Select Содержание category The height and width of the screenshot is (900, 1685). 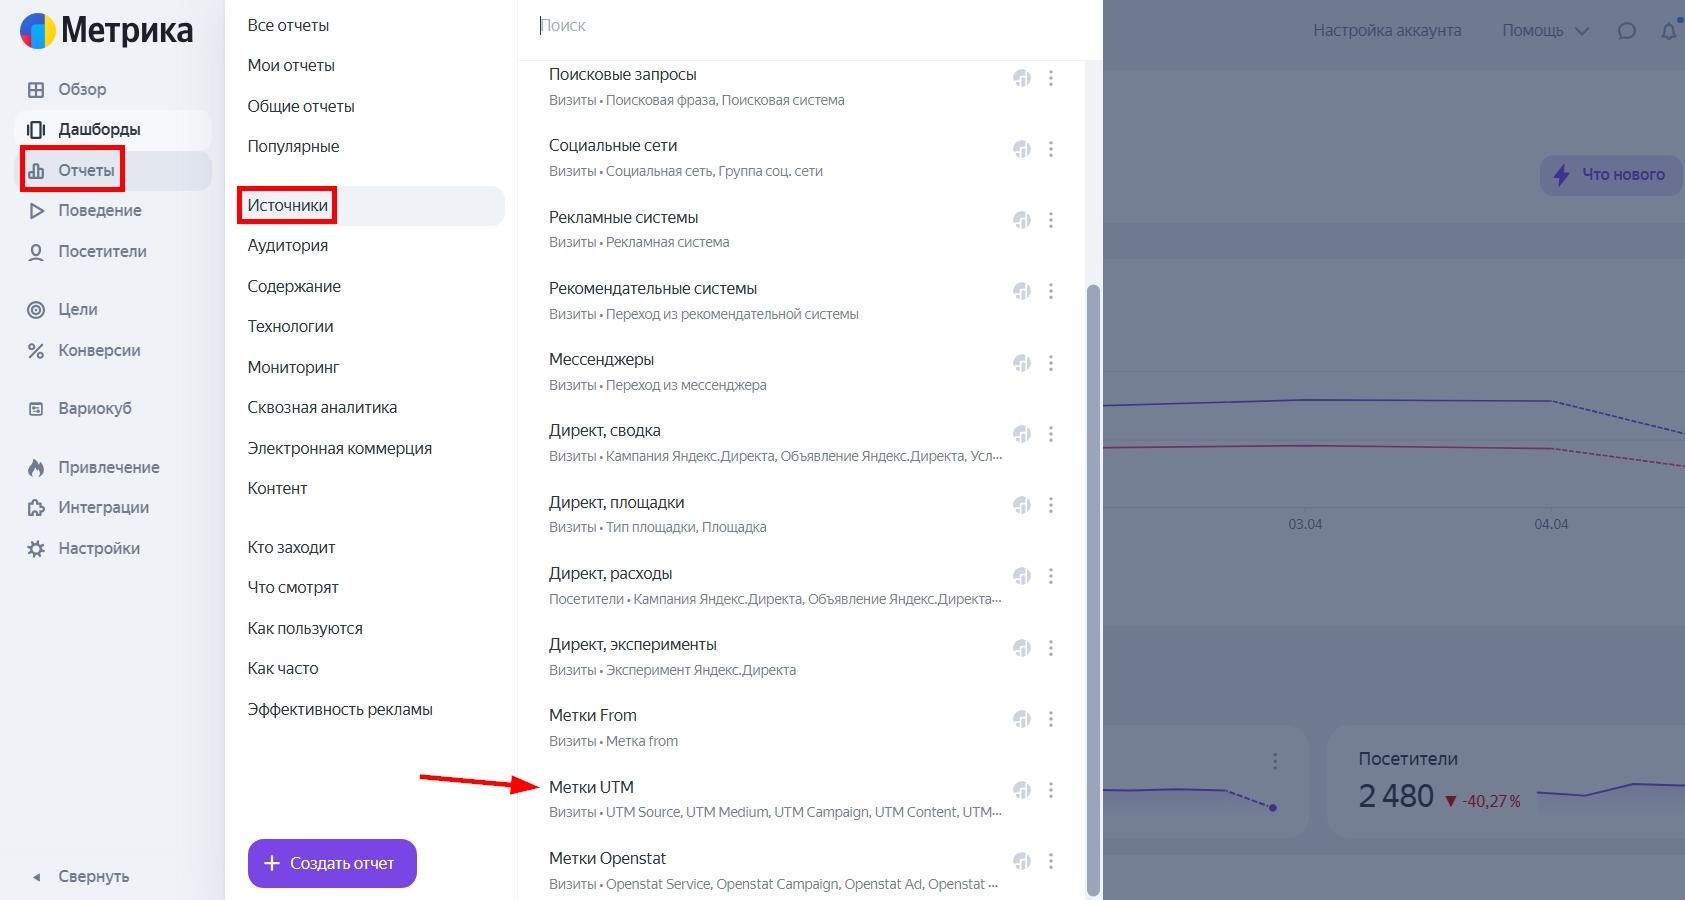coord(294,286)
